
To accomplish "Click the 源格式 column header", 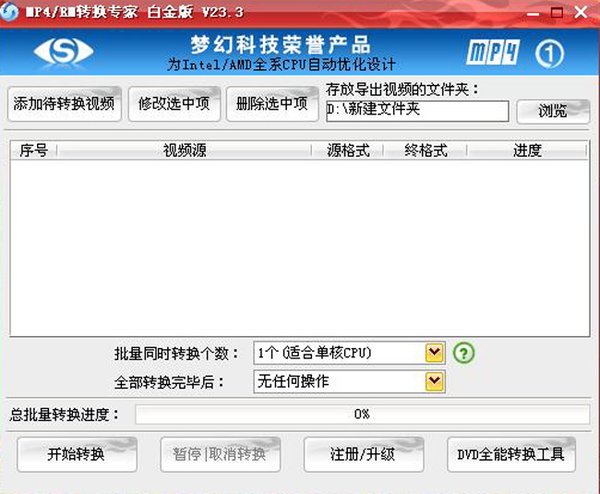I will [348, 150].
